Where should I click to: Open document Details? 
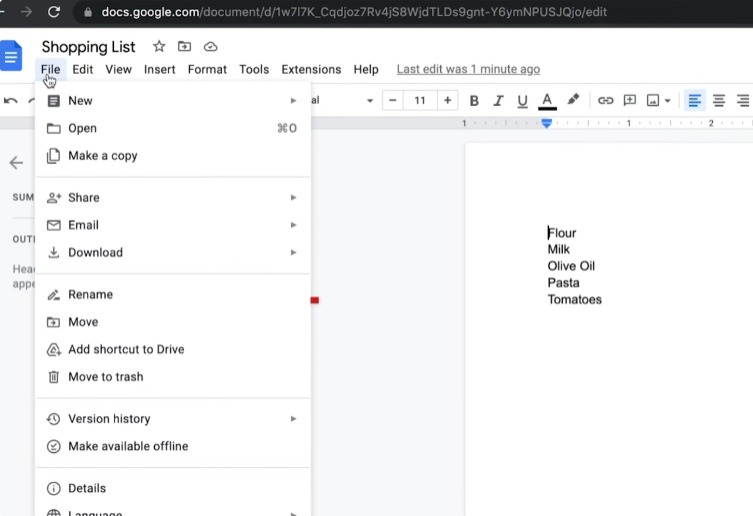coord(172,488)
